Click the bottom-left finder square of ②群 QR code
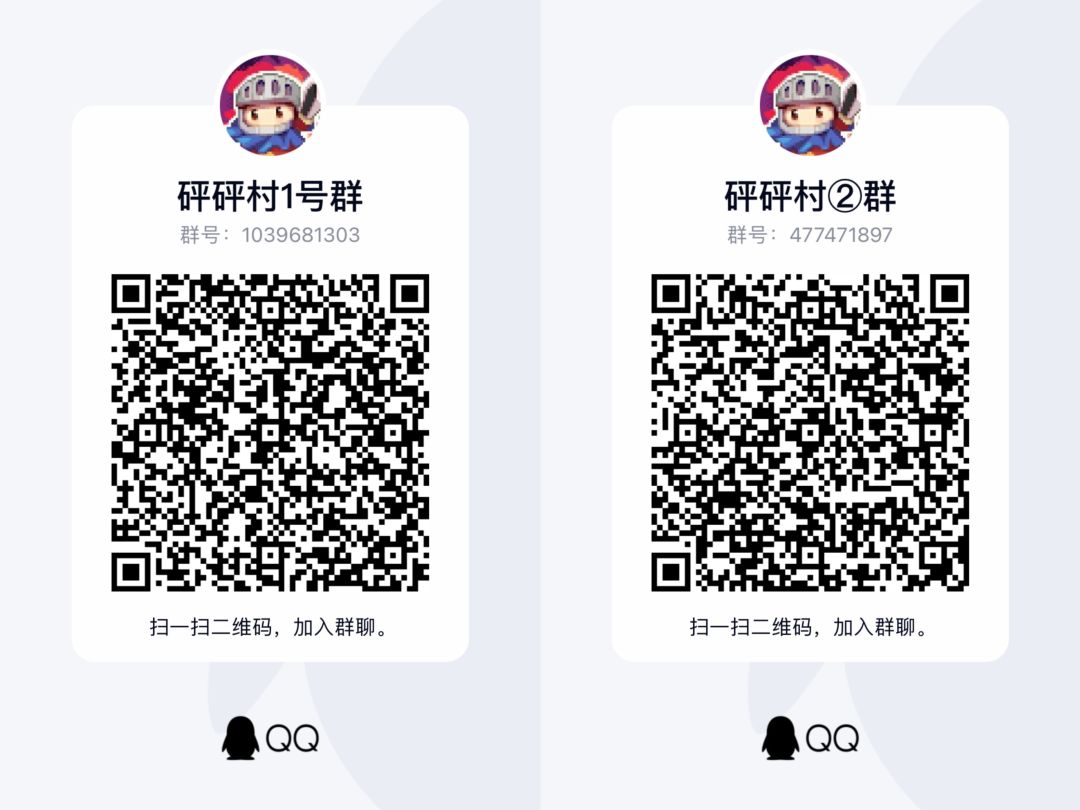 pyautogui.click(x=671, y=572)
